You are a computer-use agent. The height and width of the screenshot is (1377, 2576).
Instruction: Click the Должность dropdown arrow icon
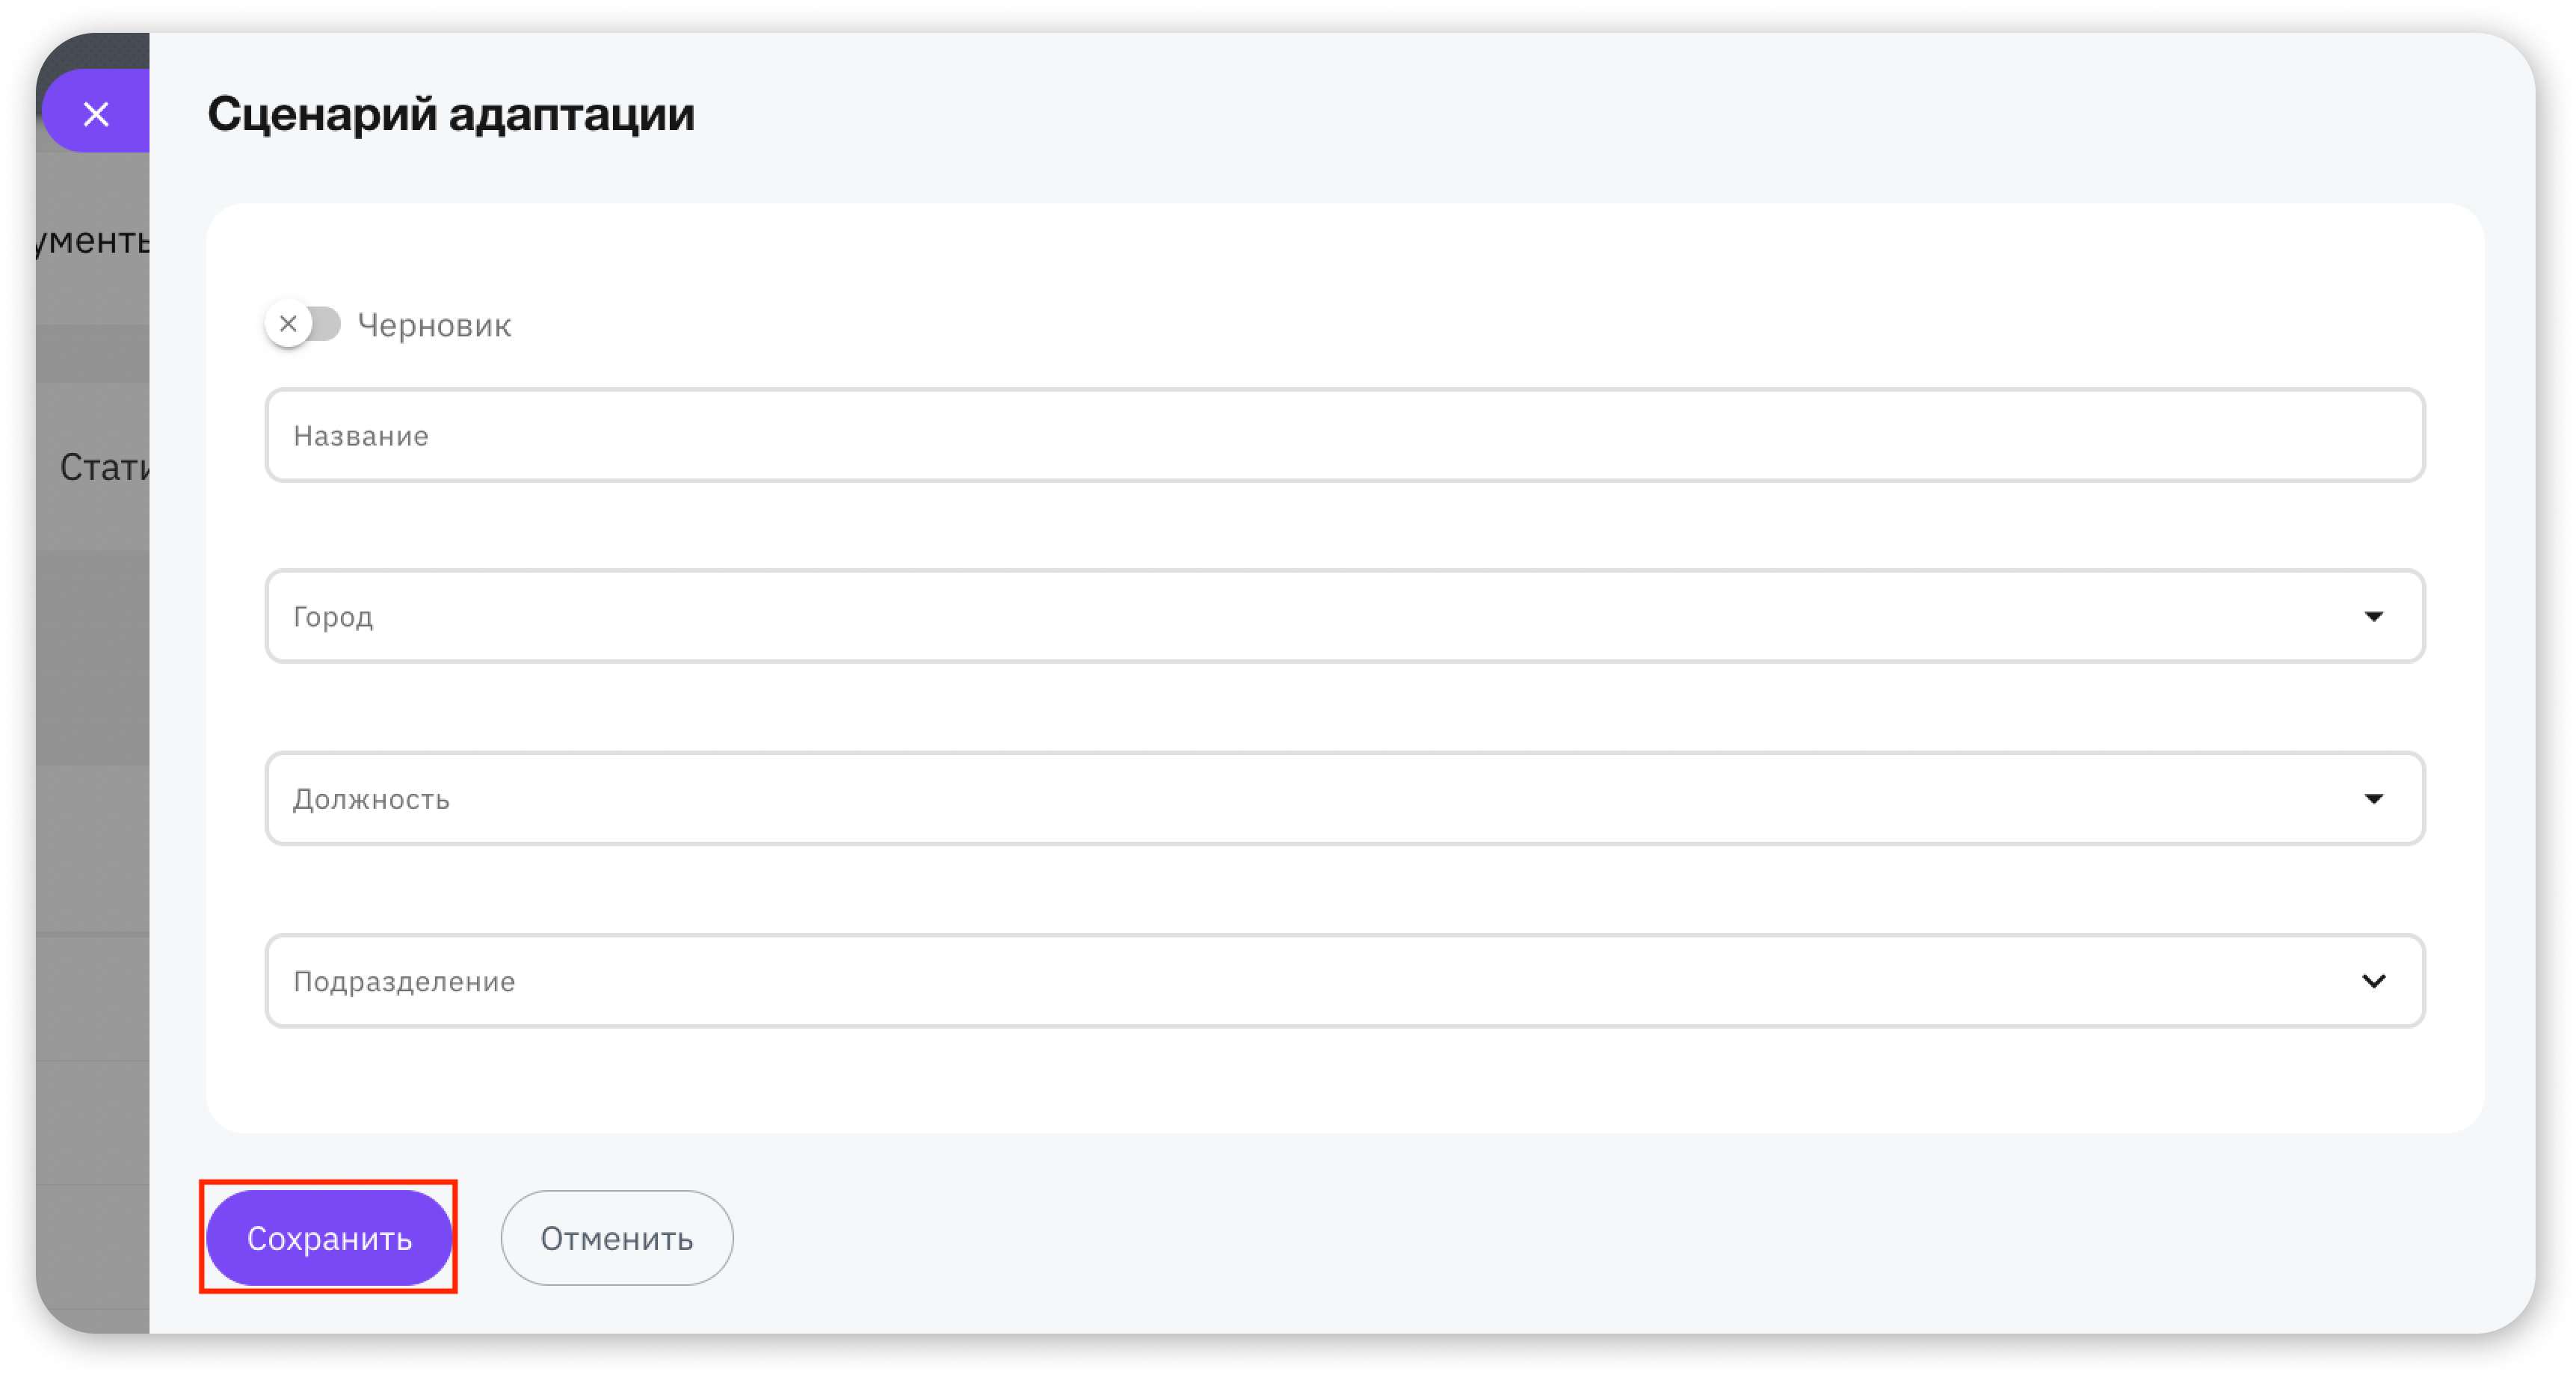tap(2373, 798)
